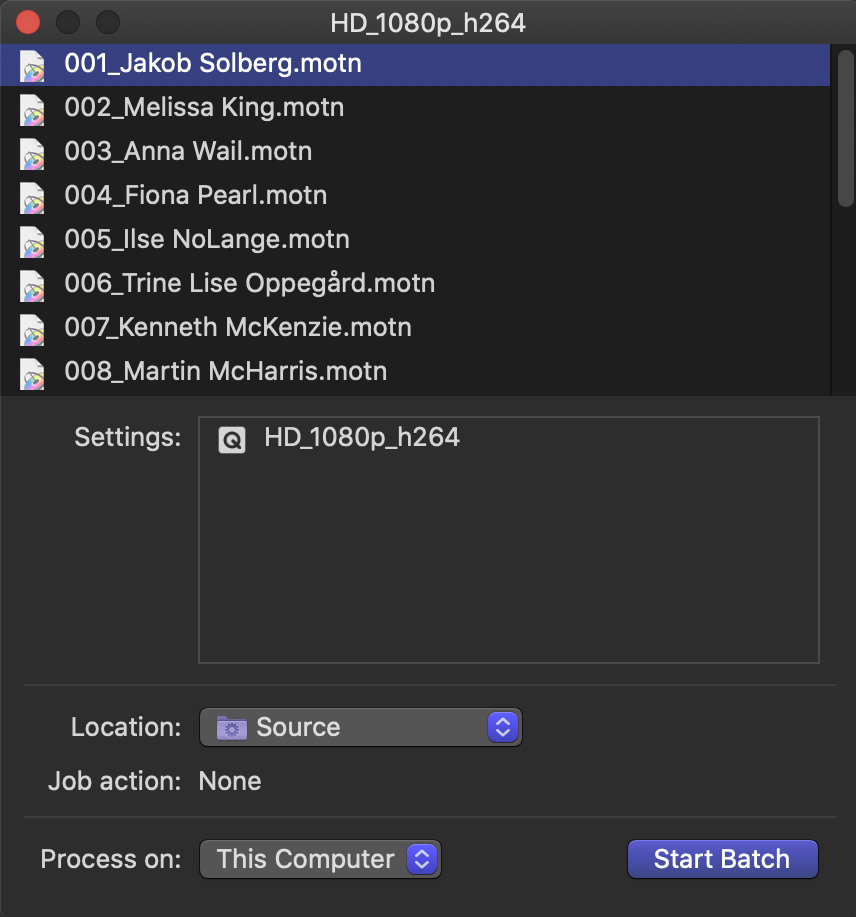Select the file name 006_Trine Lise Oppegård.motn
The image size is (856, 917).
click(x=250, y=283)
